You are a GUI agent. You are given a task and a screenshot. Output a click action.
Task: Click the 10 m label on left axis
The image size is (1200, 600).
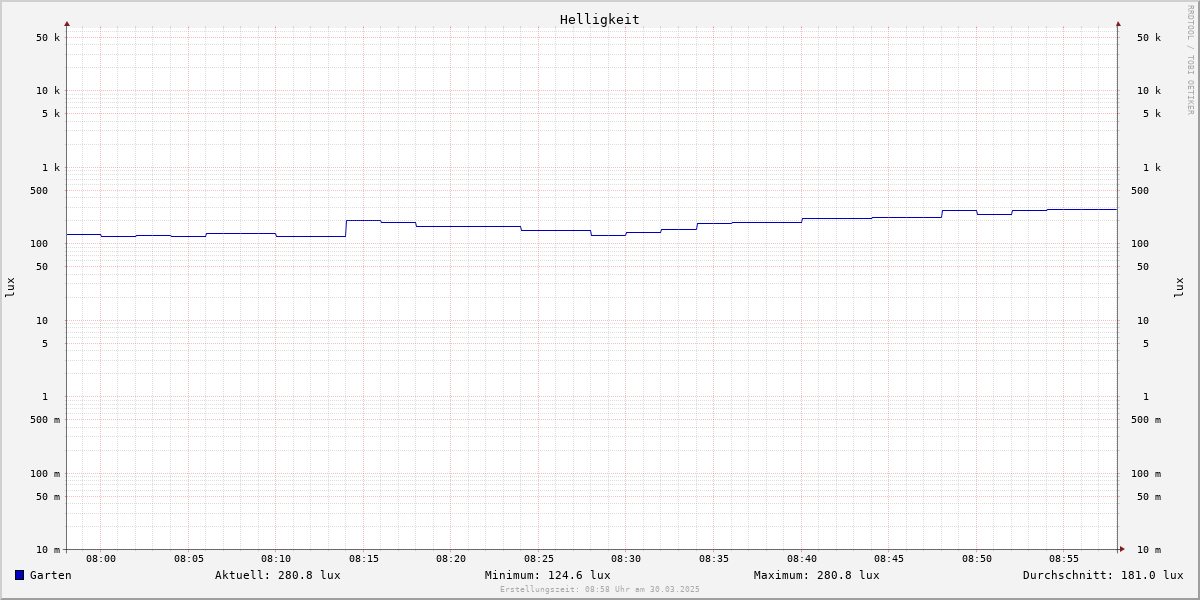tap(48, 550)
